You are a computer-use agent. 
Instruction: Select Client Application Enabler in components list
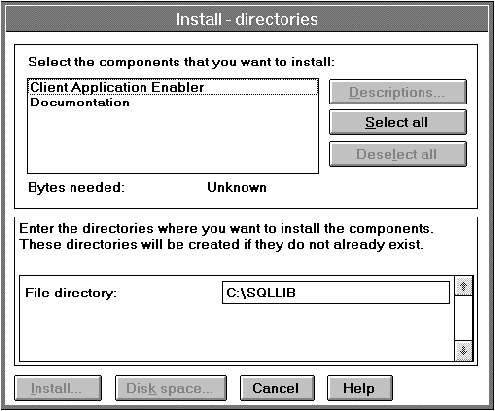173,87
